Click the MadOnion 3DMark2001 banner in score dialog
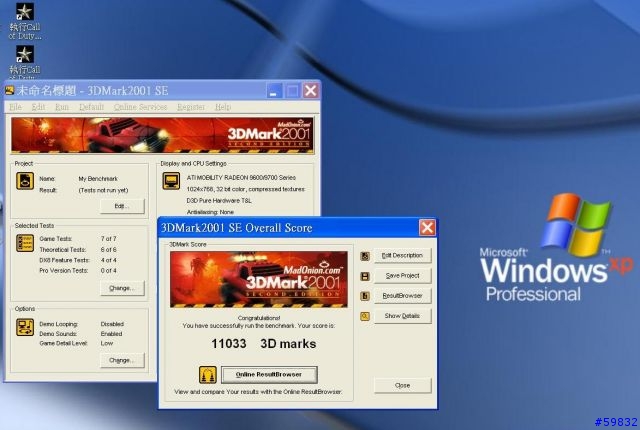Screen dimensions: 640x430 [x=259, y=279]
